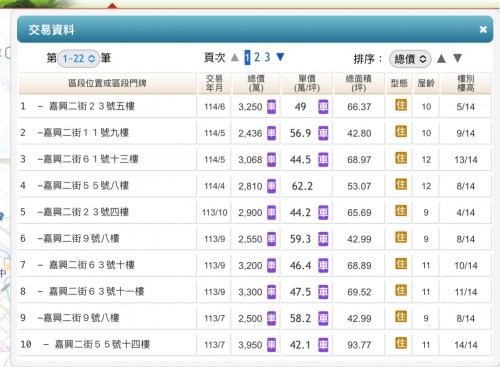Viewport: 500px width, 367px height.
Task: Click 車 icon next to unit price 44.2
Action: (323, 212)
